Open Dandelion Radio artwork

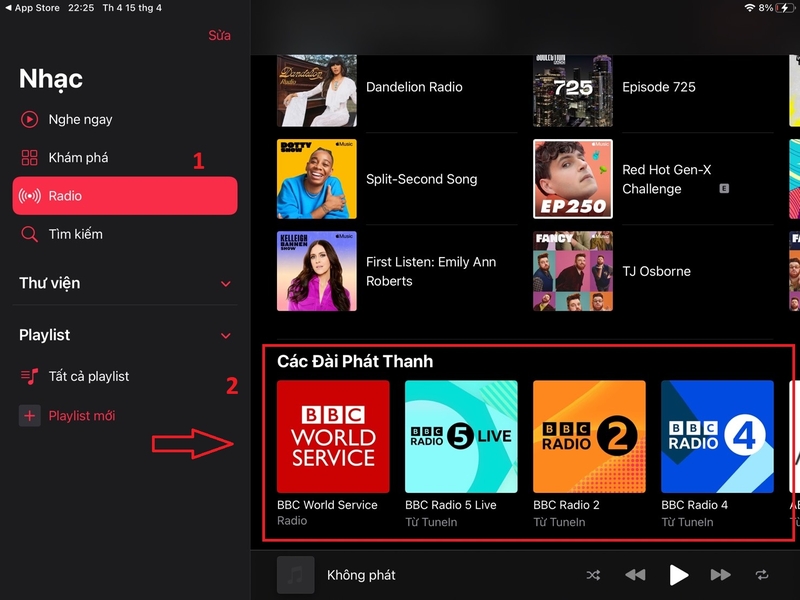[317, 90]
